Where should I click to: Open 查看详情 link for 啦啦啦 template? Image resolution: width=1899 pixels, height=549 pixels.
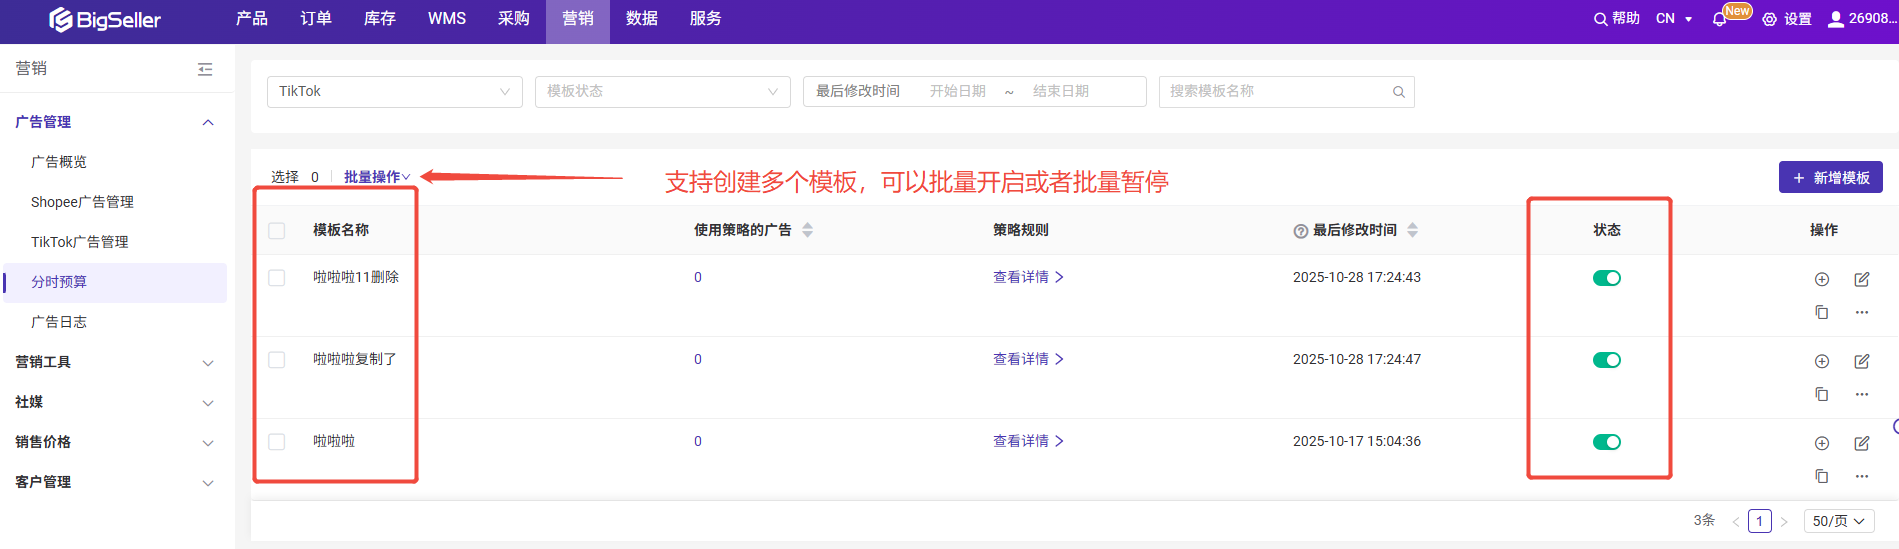point(1027,441)
